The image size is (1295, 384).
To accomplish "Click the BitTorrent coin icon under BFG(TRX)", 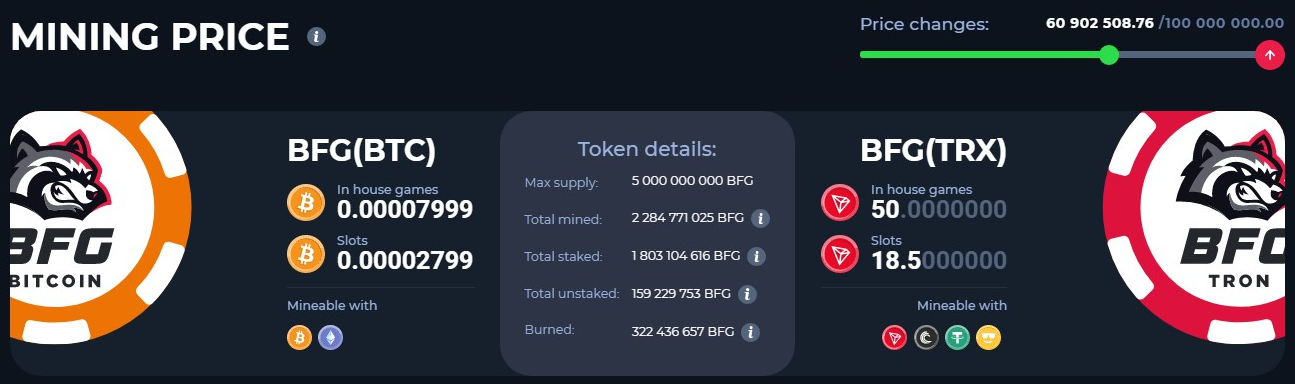I will pos(926,338).
